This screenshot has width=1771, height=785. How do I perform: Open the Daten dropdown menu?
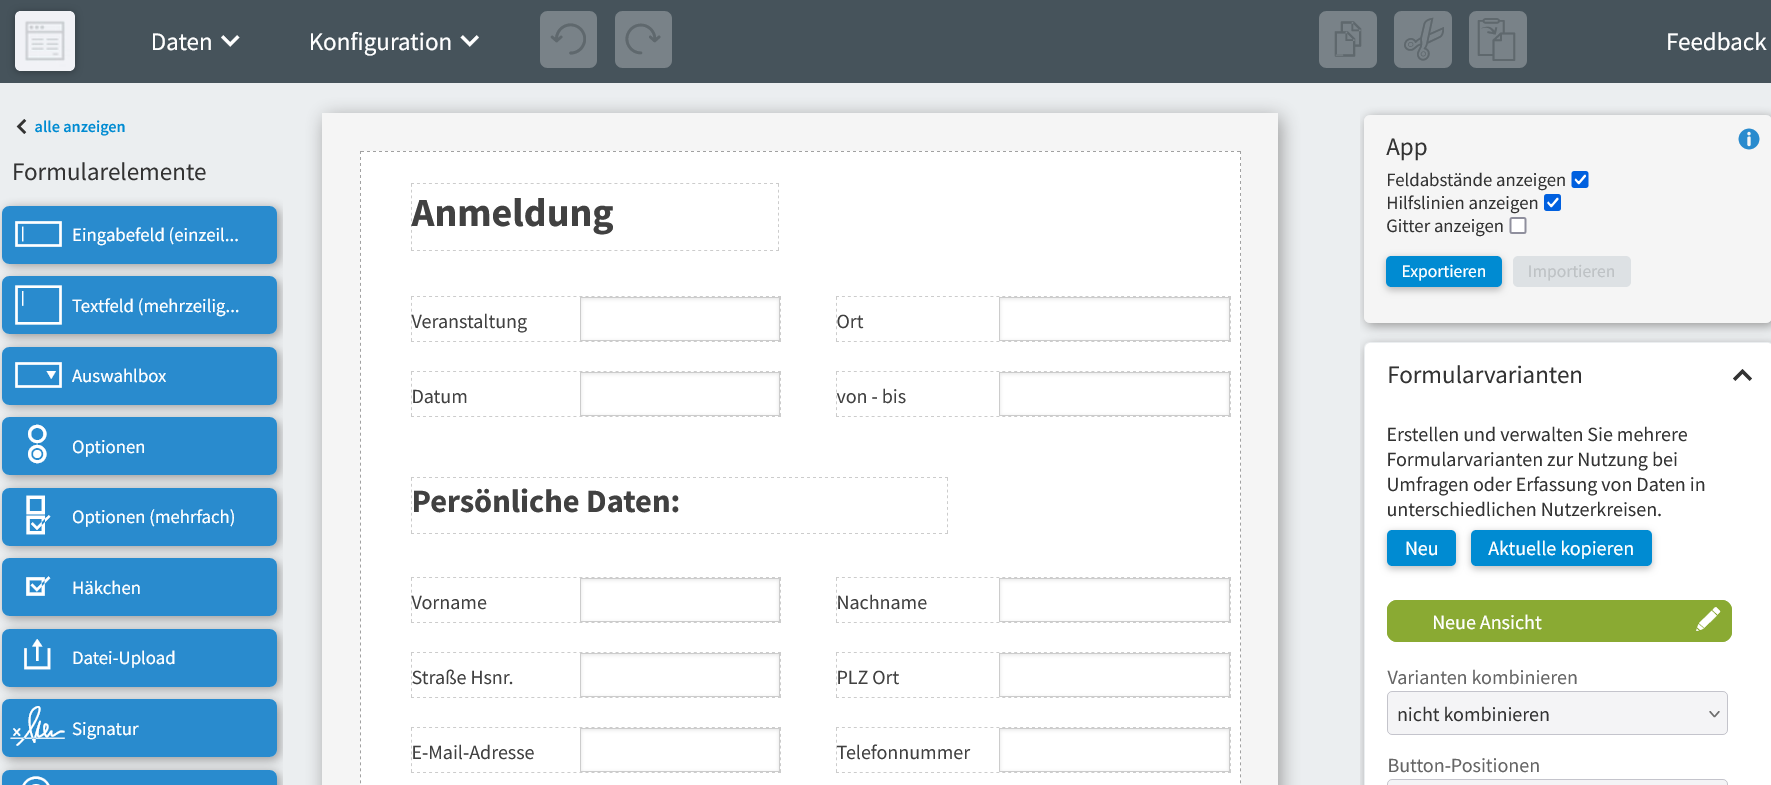(195, 41)
